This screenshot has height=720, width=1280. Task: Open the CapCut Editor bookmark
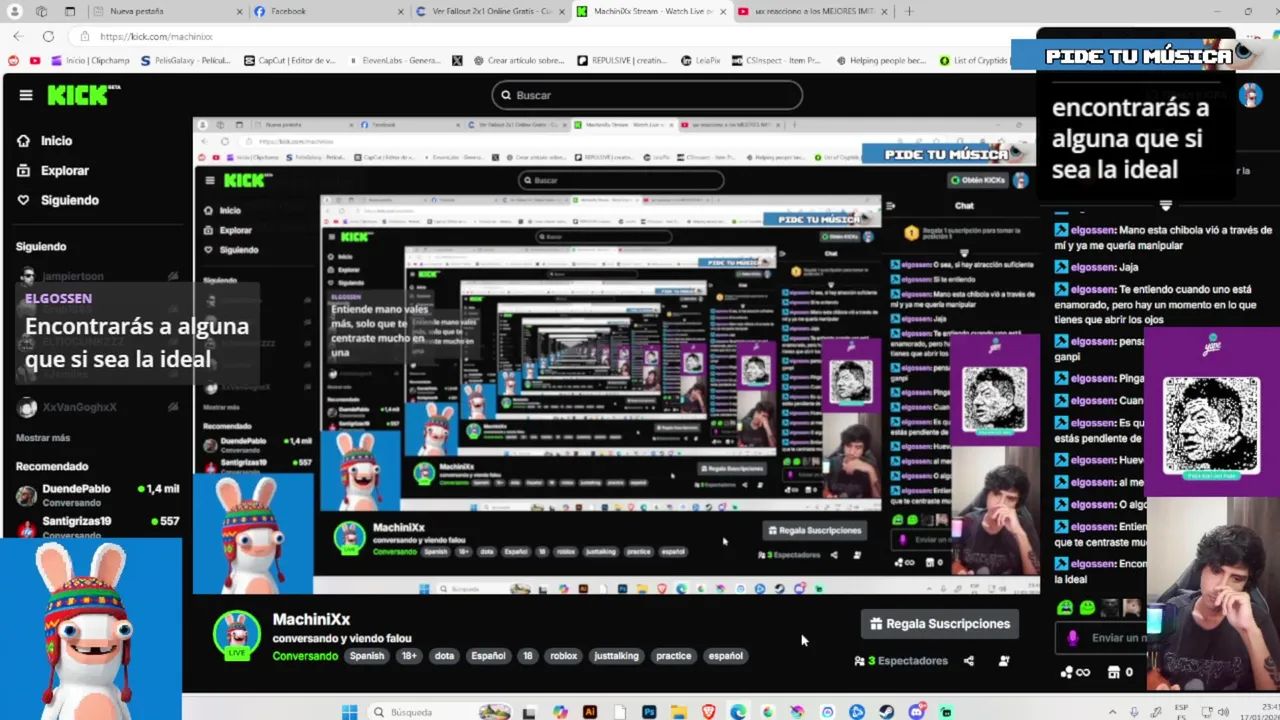click(x=290, y=60)
